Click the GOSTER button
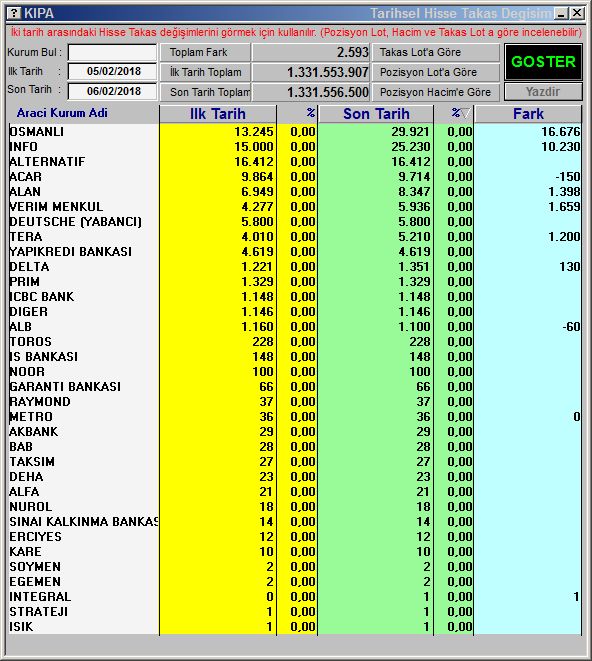The height and width of the screenshot is (661, 592). pos(543,62)
